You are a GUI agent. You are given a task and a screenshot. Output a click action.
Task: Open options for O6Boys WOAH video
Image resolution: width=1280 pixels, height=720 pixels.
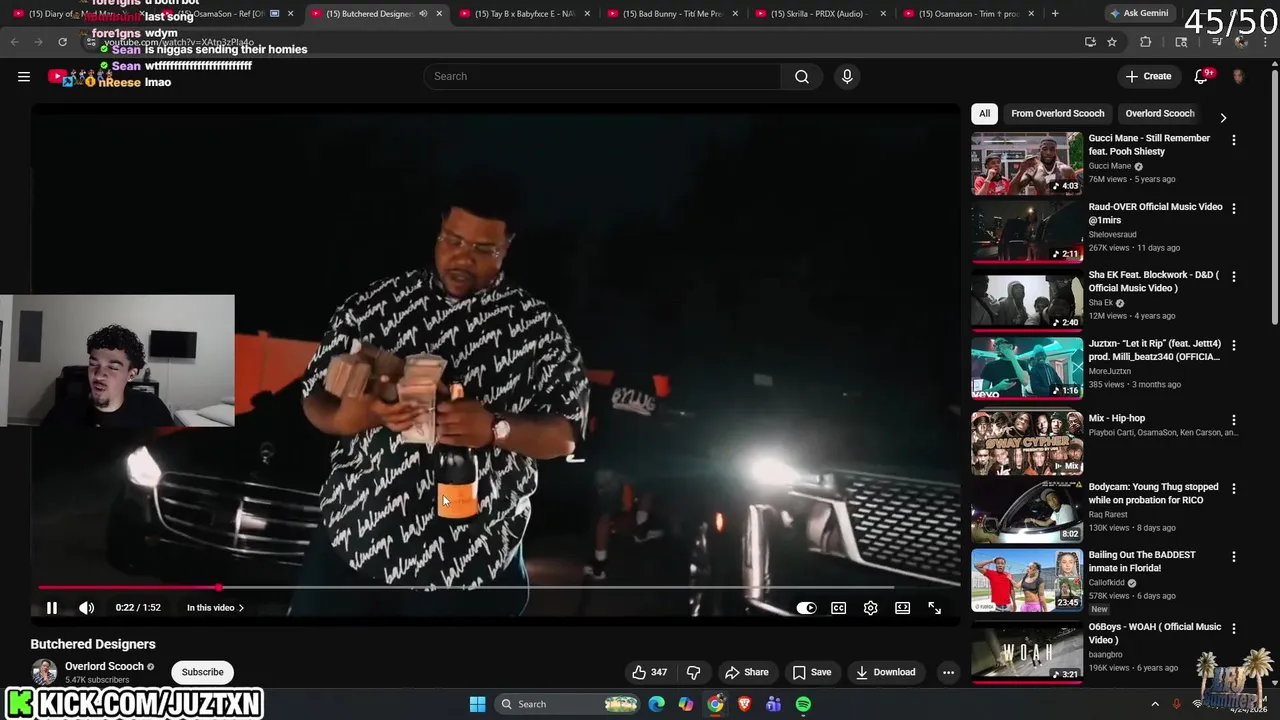click(1233, 629)
